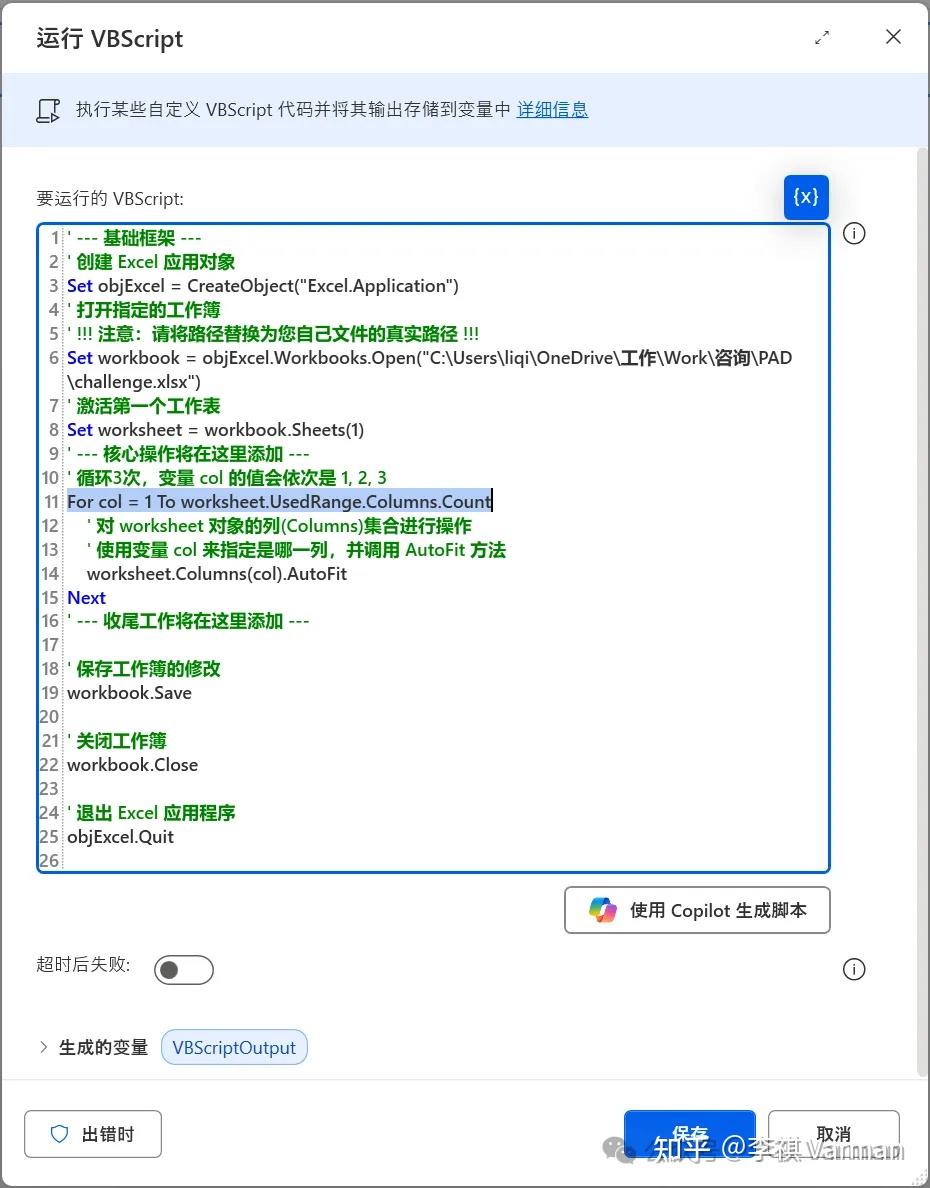Viewport: 930px width, 1188px height.
Task: Open 出错时 error handling options
Action: click(93, 1134)
